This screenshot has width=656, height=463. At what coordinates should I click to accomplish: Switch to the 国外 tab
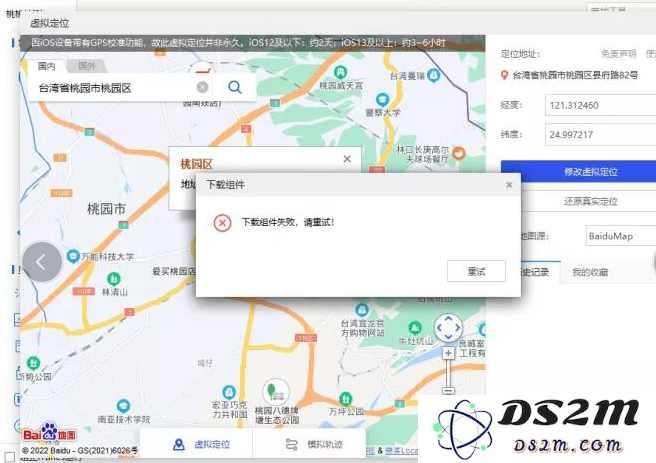pos(87,66)
